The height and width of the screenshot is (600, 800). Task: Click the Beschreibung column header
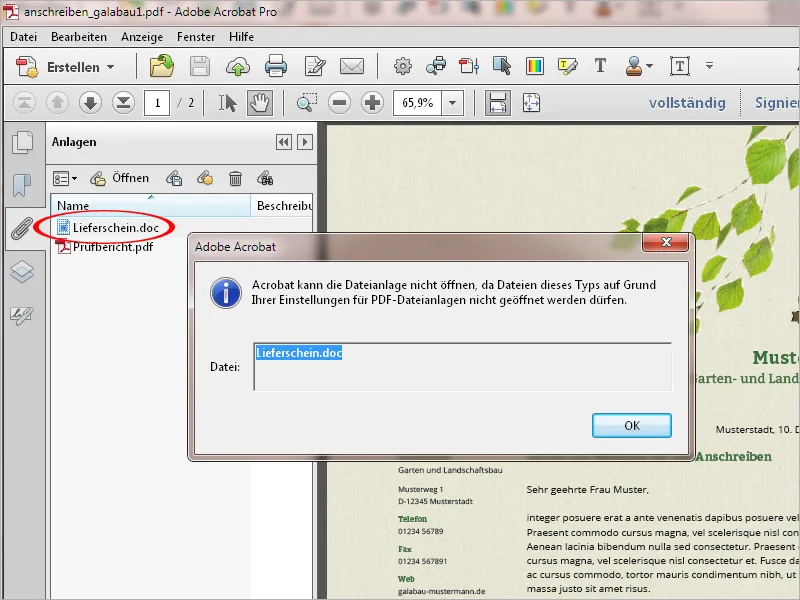click(x=282, y=205)
